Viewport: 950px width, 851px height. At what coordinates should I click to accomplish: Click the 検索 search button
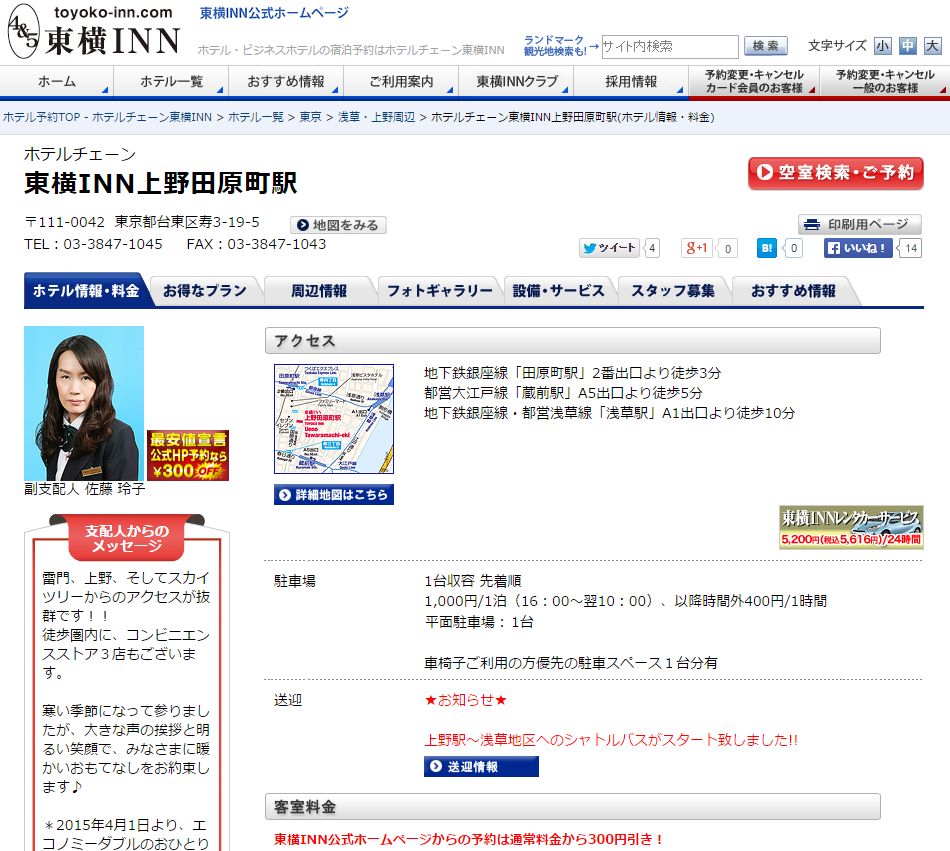(x=765, y=46)
